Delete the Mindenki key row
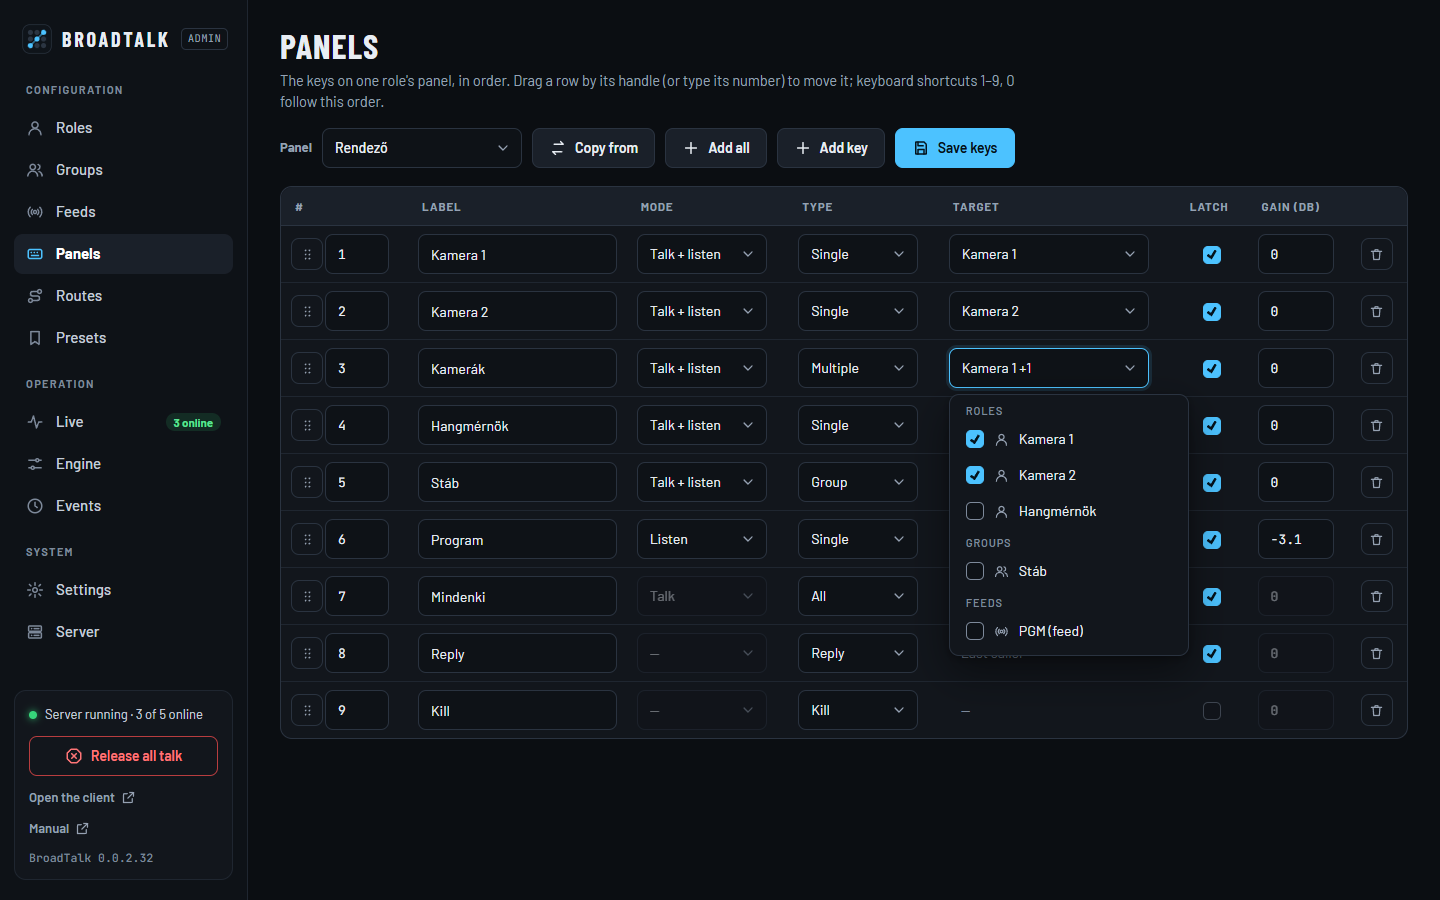 click(x=1376, y=596)
